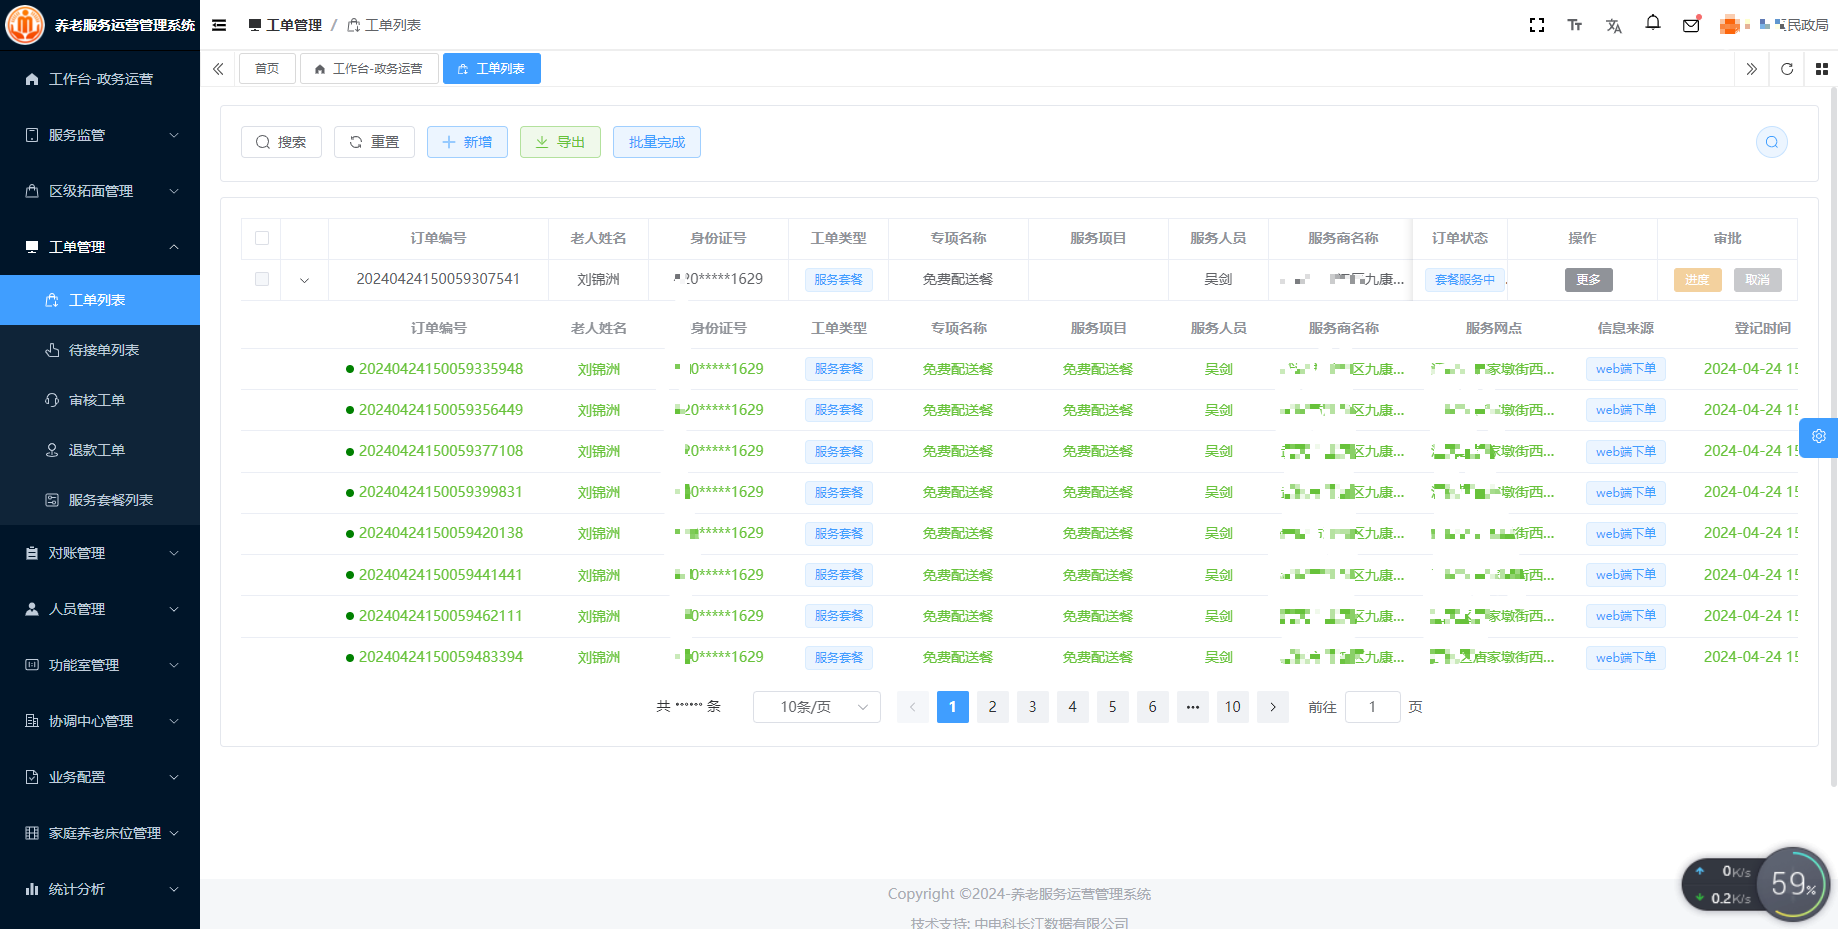The height and width of the screenshot is (929, 1838).
Task: Click the 更多 button in operations column
Action: tap(1588, 280)
